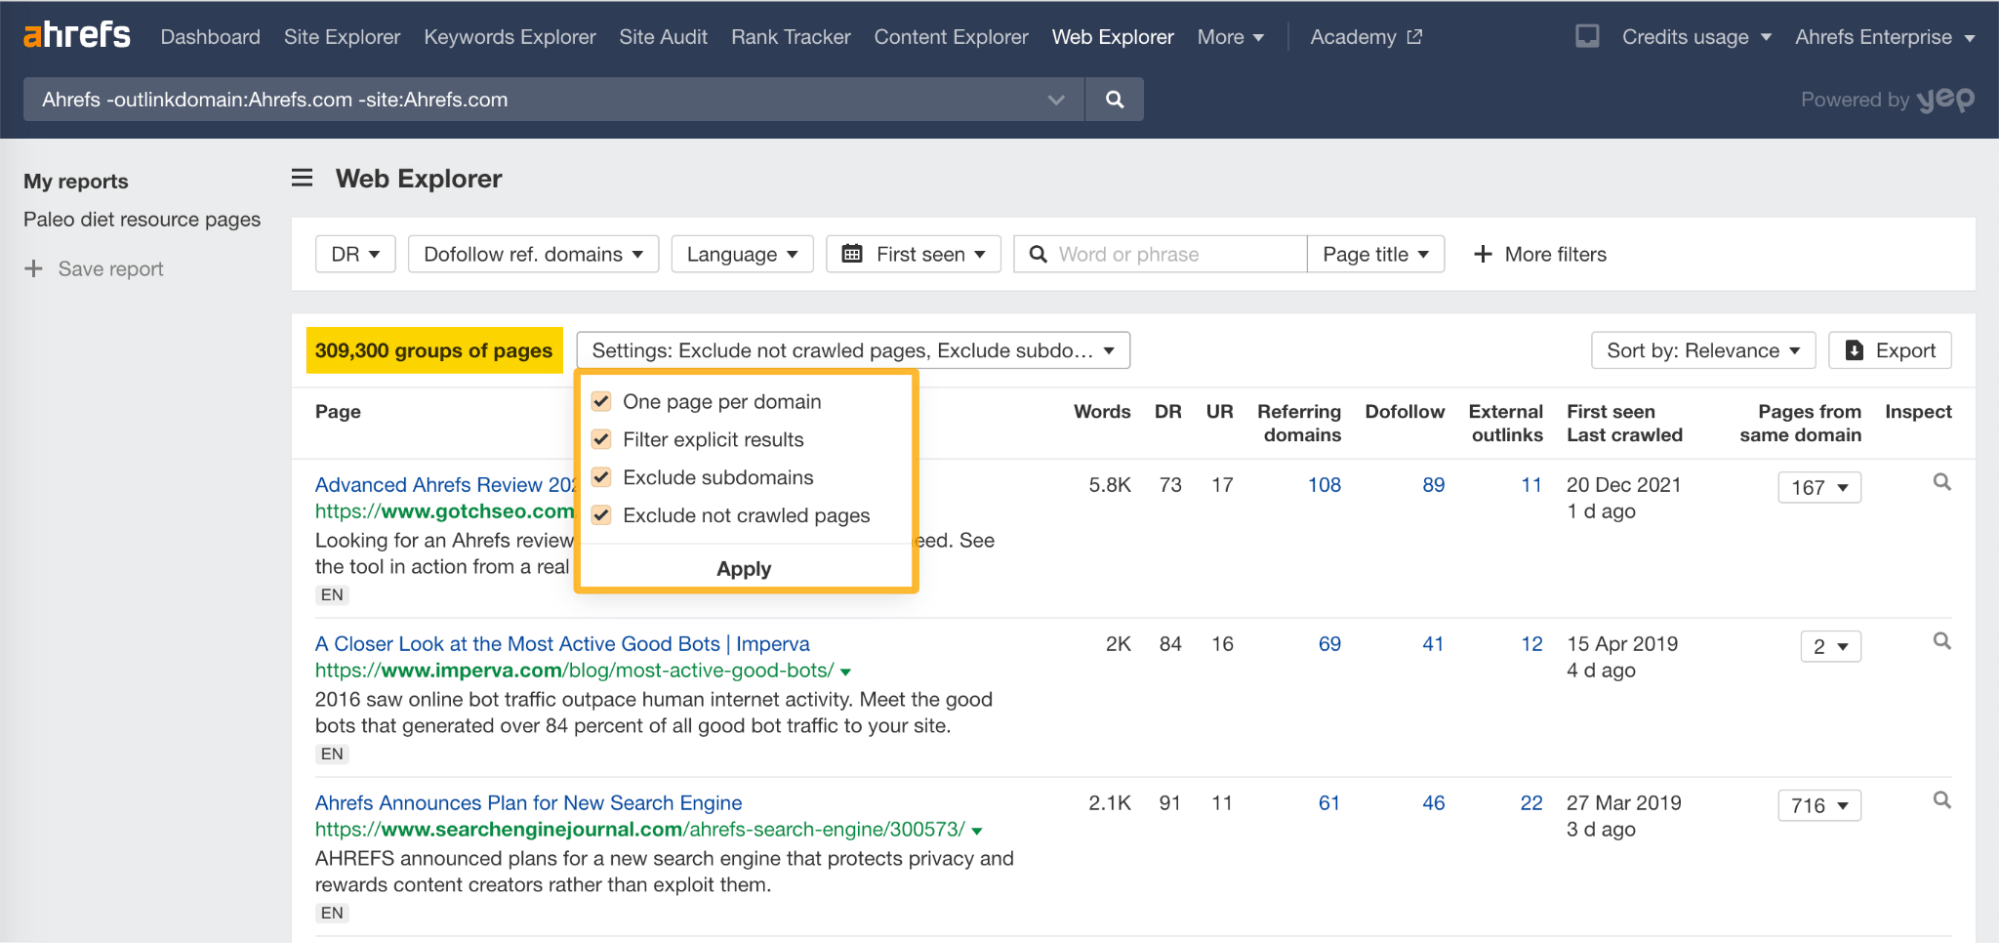Open the Sort by: Relevance dropdown
This screenshot has width=1999, height=943.
tap(1703, 350)
